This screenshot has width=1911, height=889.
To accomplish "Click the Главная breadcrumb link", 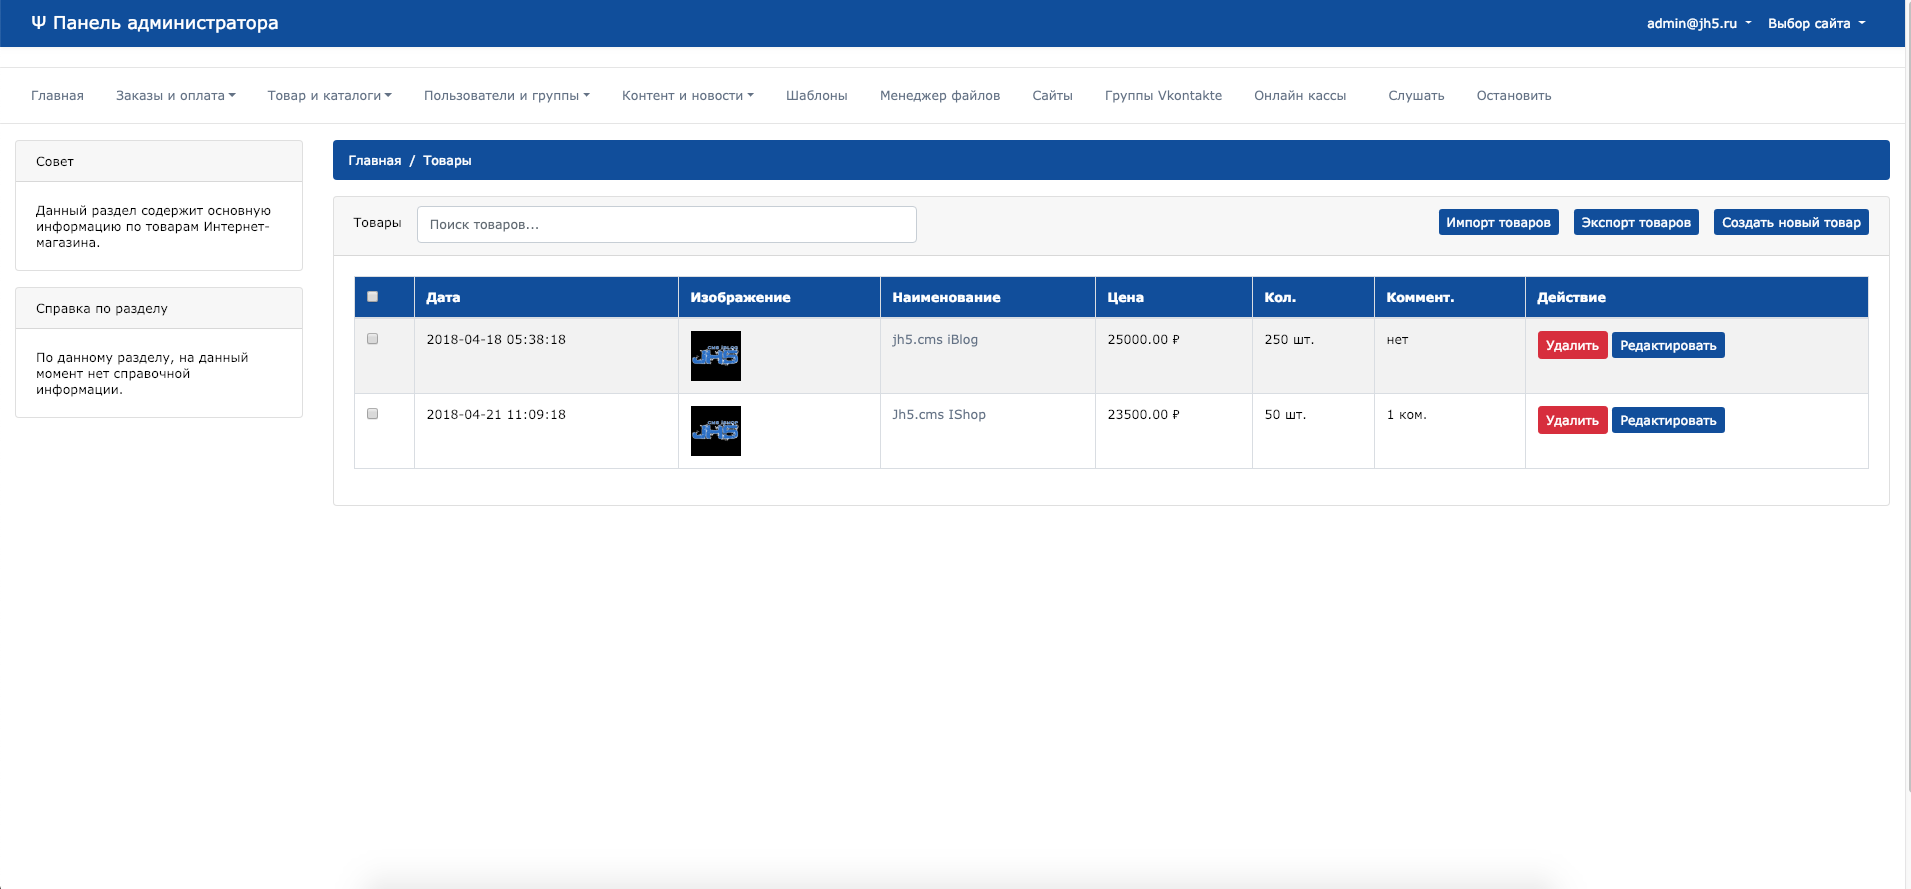I will [x=375, y=160].
